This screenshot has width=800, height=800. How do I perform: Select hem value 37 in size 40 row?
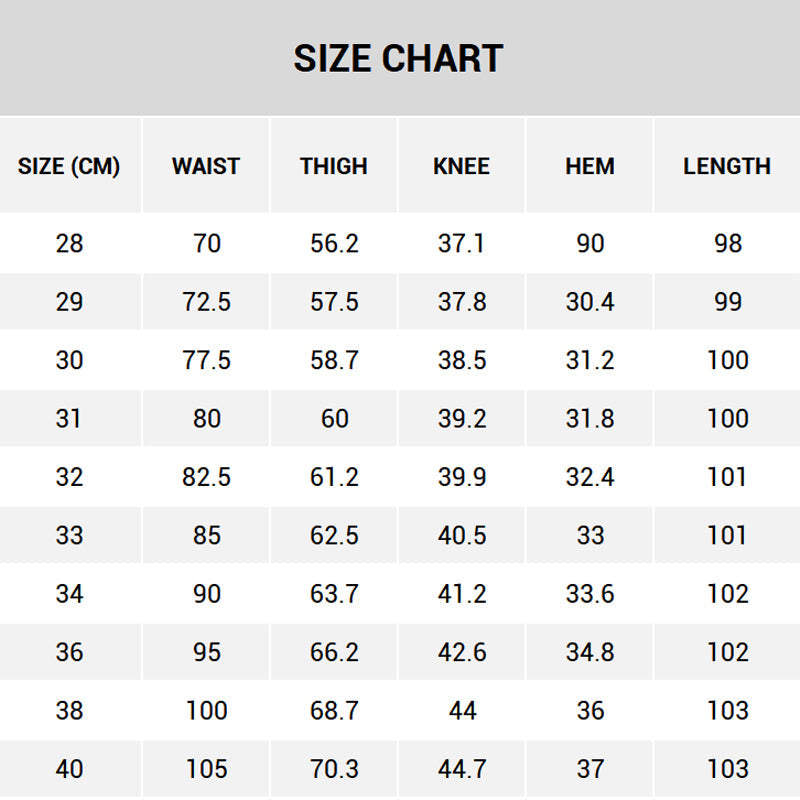pos(590,769)
